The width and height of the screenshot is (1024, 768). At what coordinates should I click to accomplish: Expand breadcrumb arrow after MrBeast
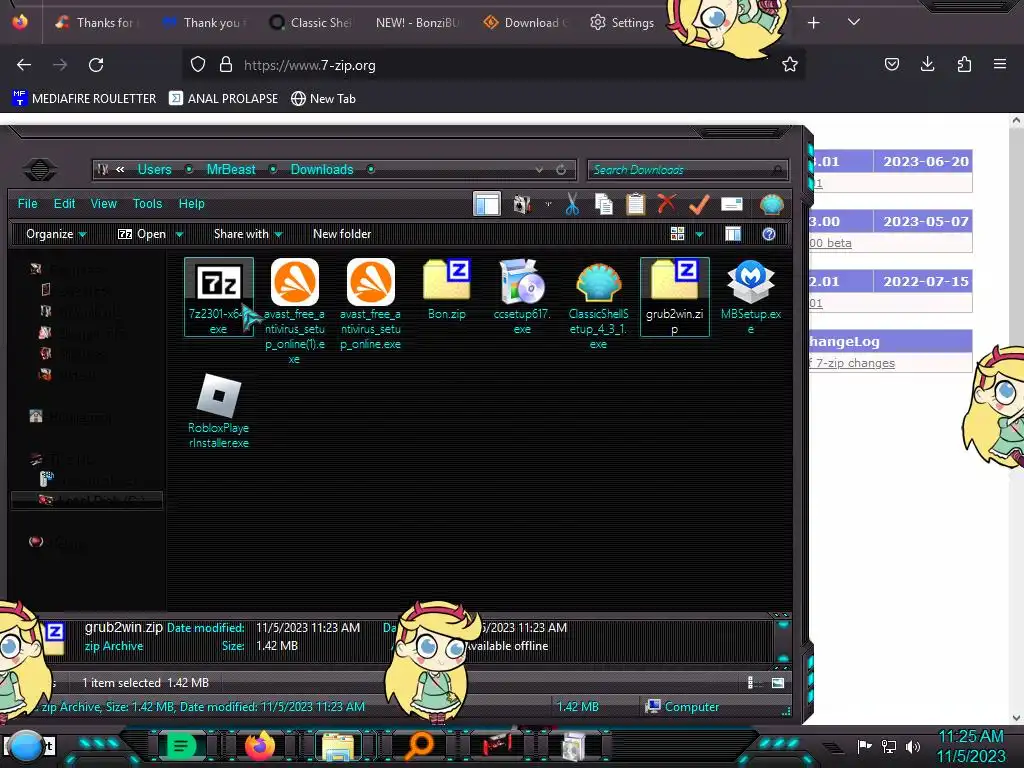click(x=273, y=169)
